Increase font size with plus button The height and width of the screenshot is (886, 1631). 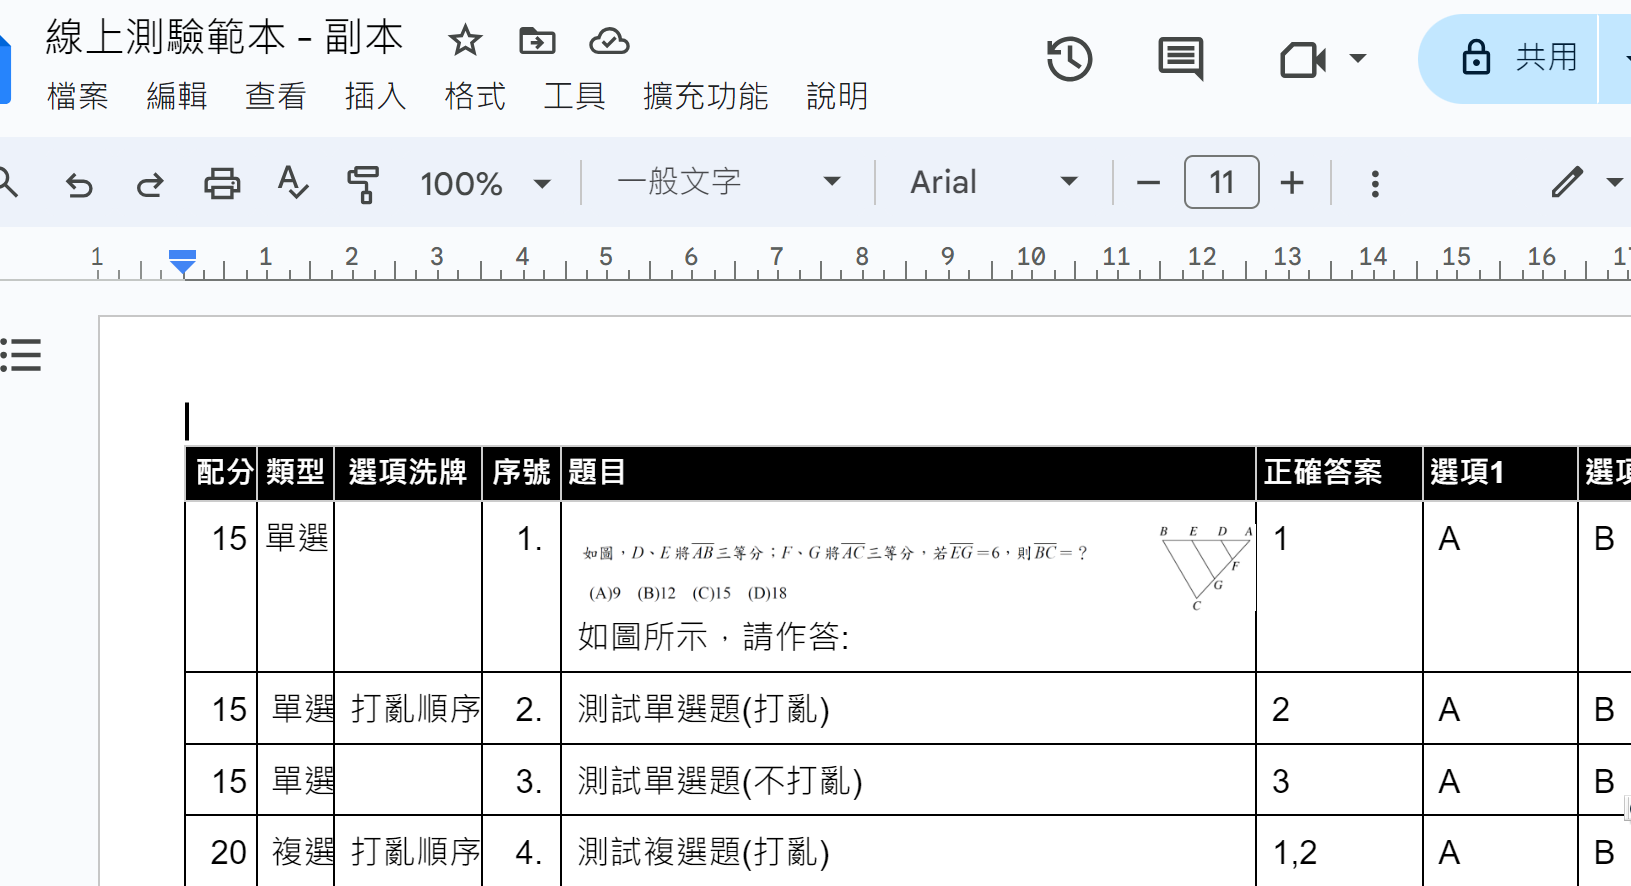click(1292, 183)
